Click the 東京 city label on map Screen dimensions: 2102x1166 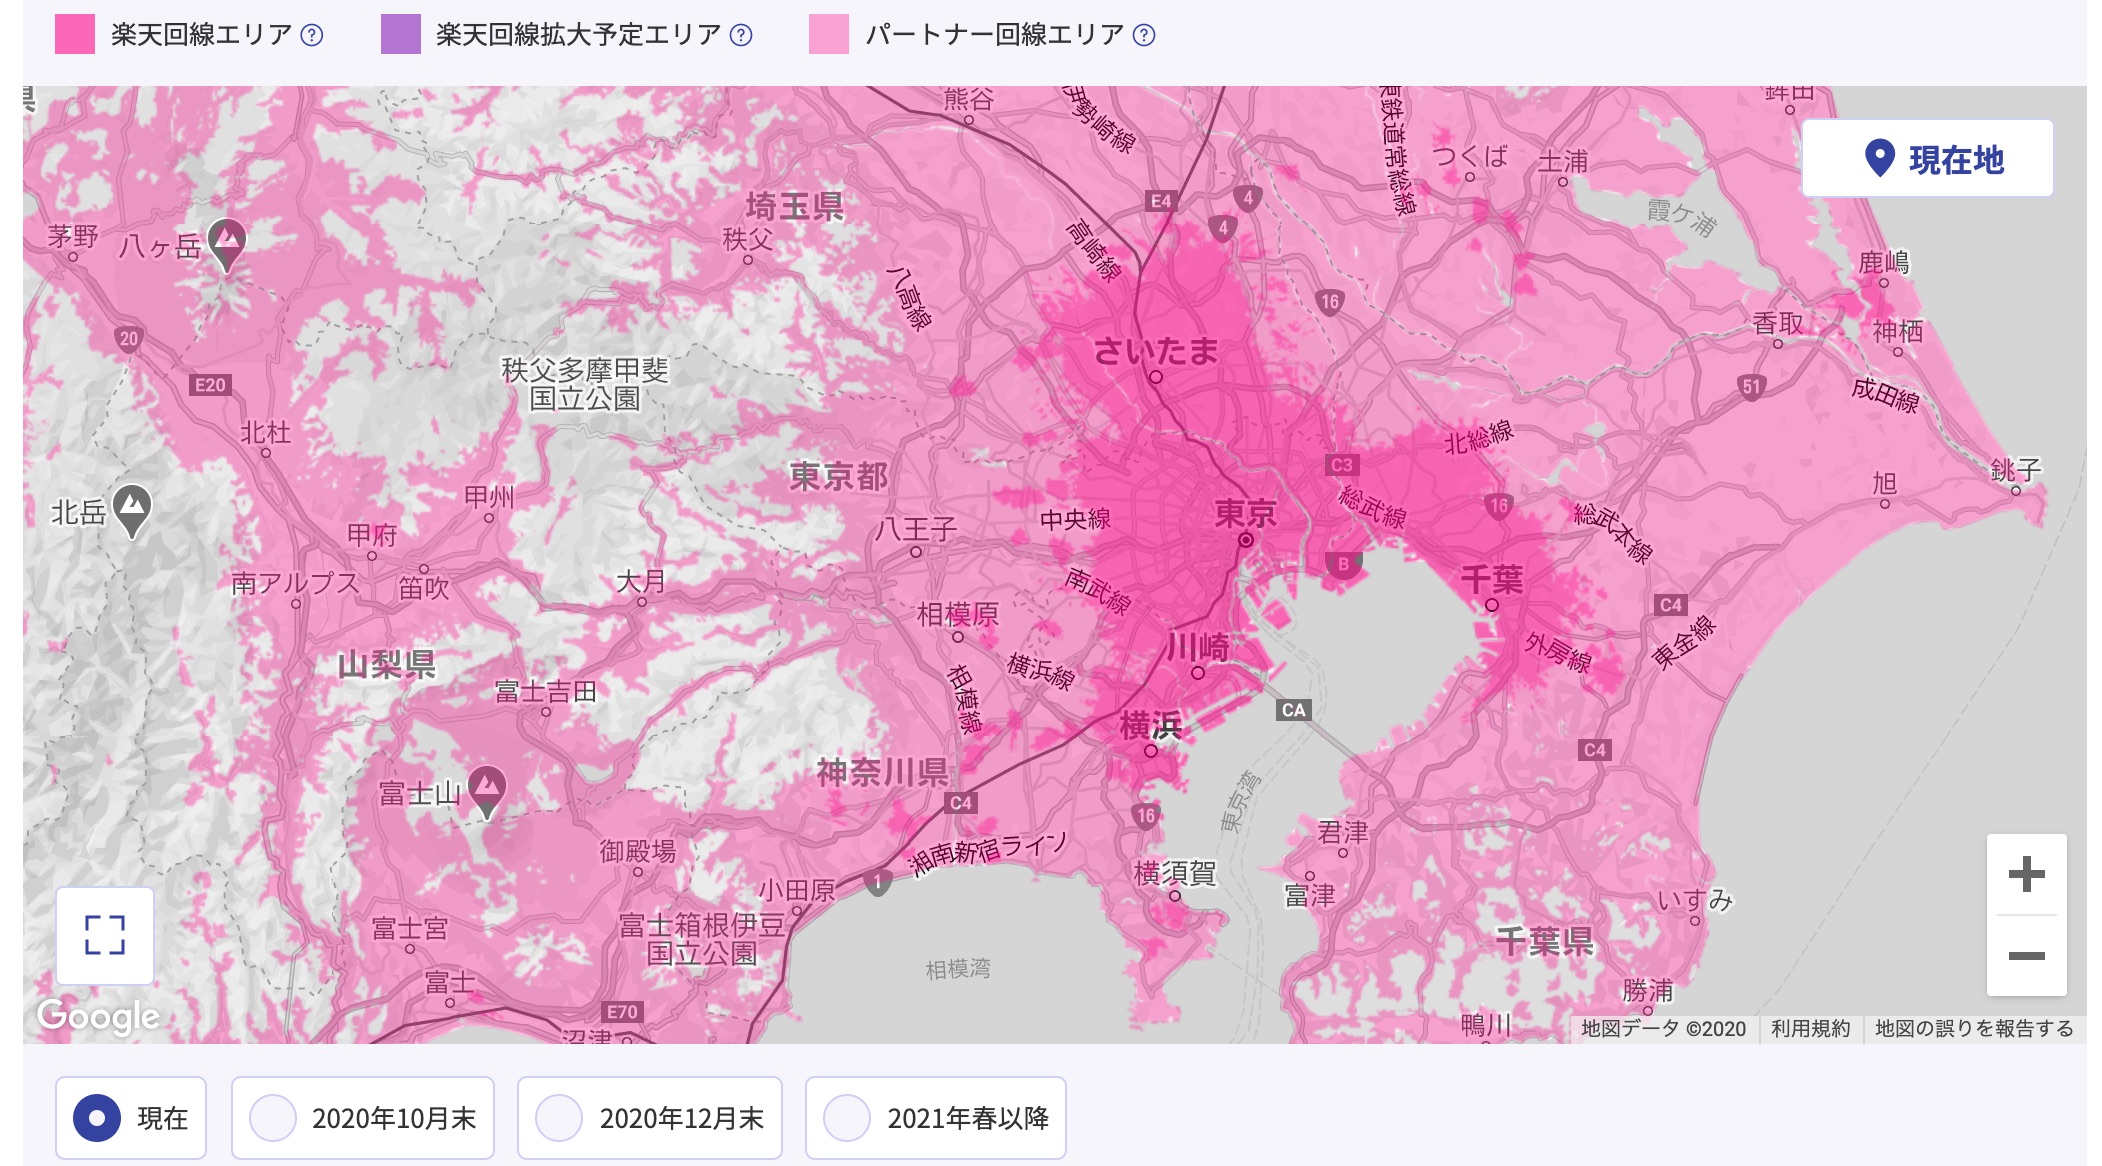(x=1245, y=513)
